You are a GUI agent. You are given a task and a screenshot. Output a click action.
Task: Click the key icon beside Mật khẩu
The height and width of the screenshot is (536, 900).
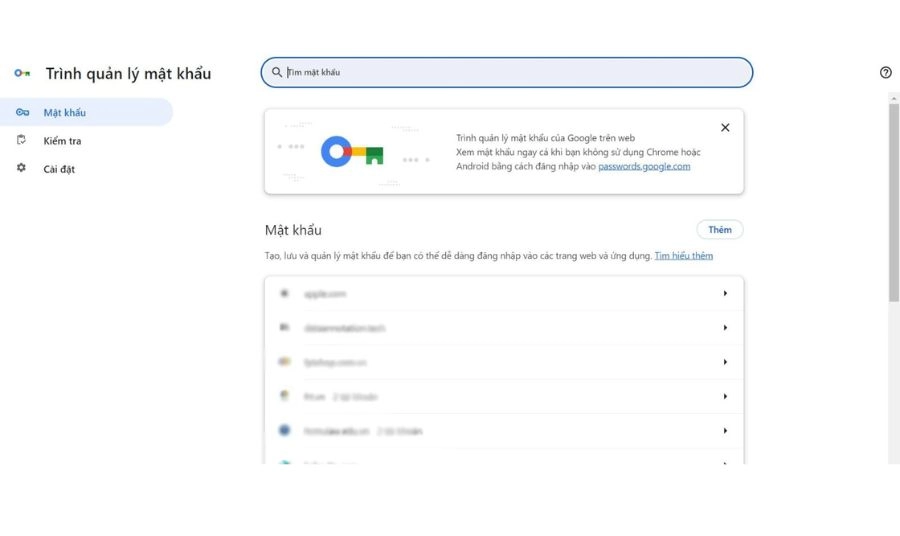22,112
